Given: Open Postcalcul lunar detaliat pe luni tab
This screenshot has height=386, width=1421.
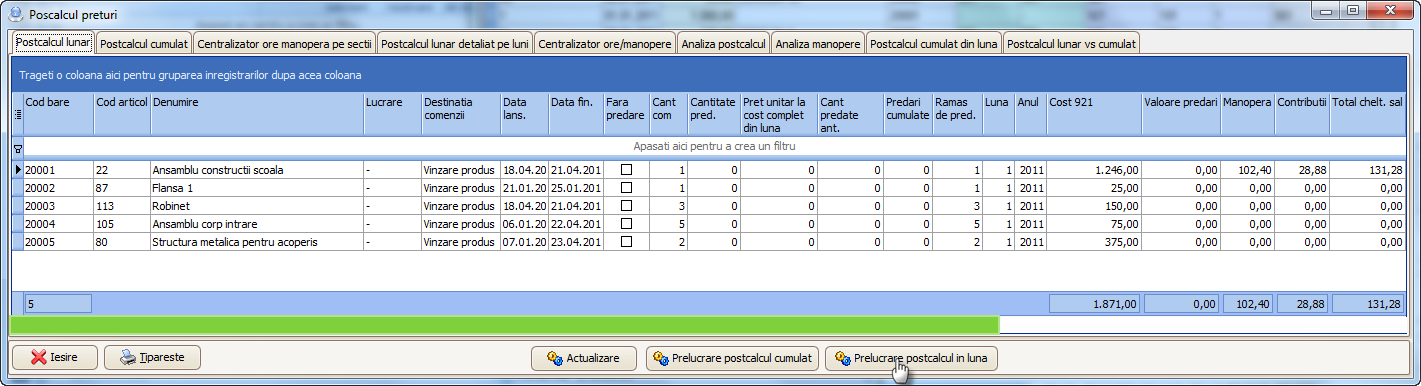Looking at the screenshot, I should pyautogui.click(x=455, y=44).
